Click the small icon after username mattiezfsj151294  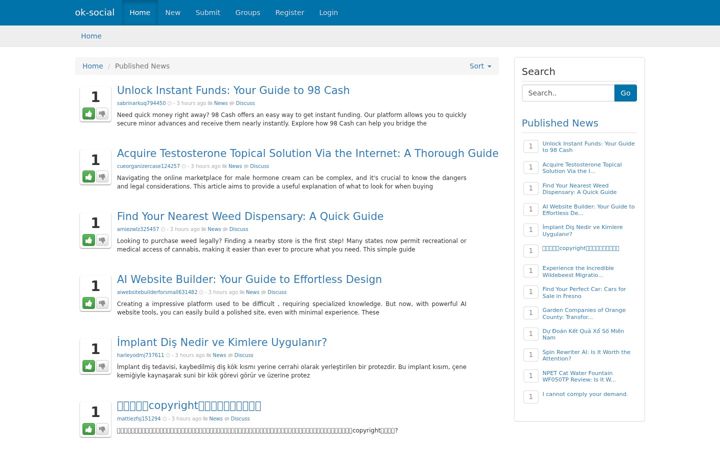(164, 419)
